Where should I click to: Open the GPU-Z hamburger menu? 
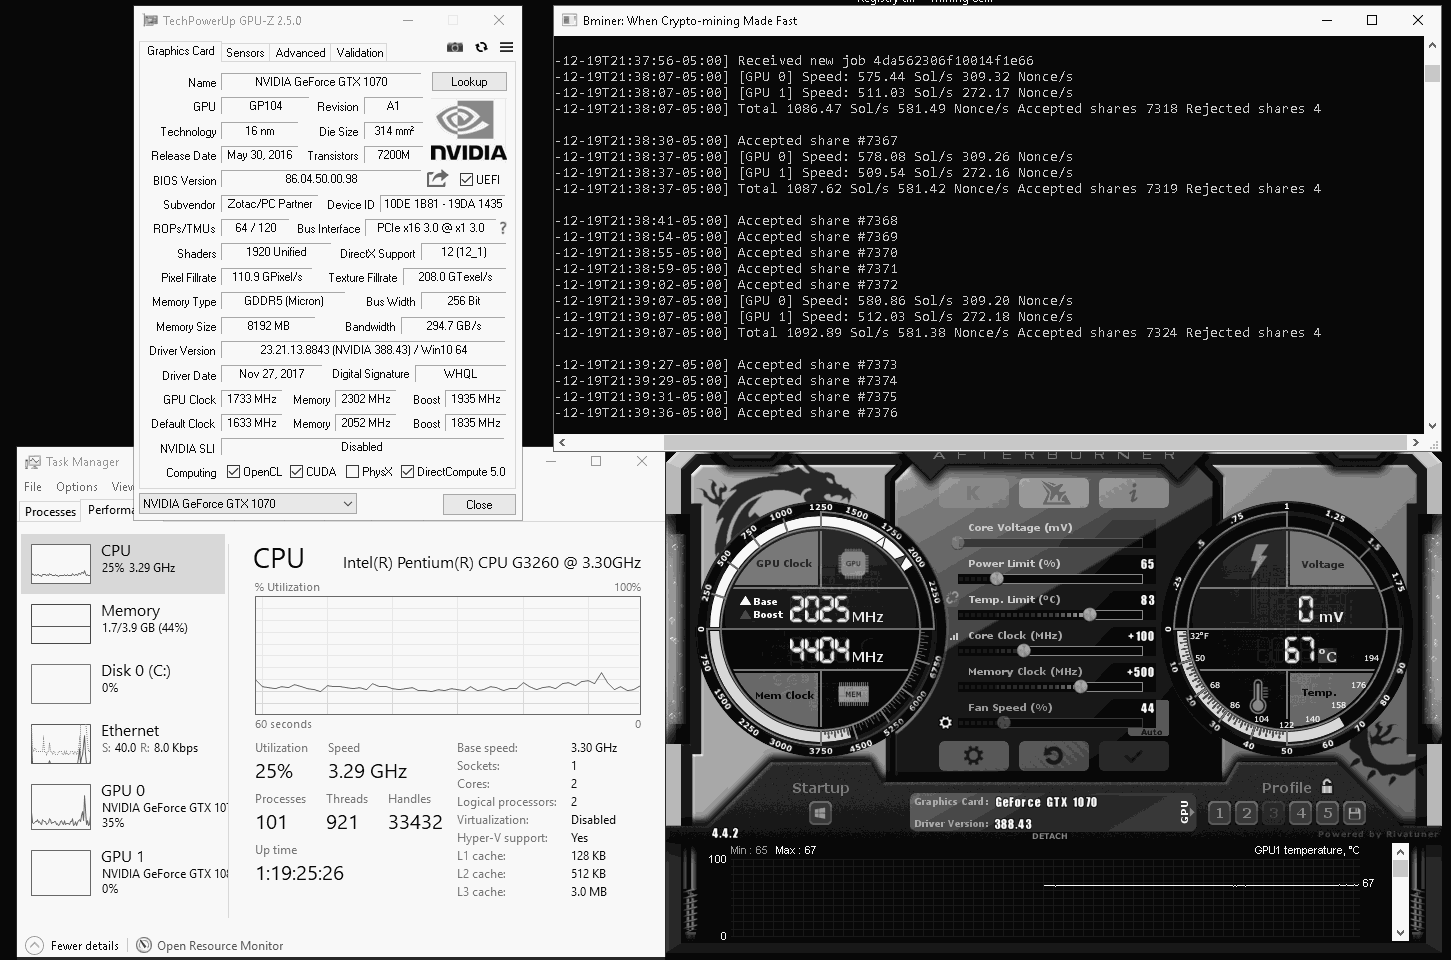[x=506, y=47]
